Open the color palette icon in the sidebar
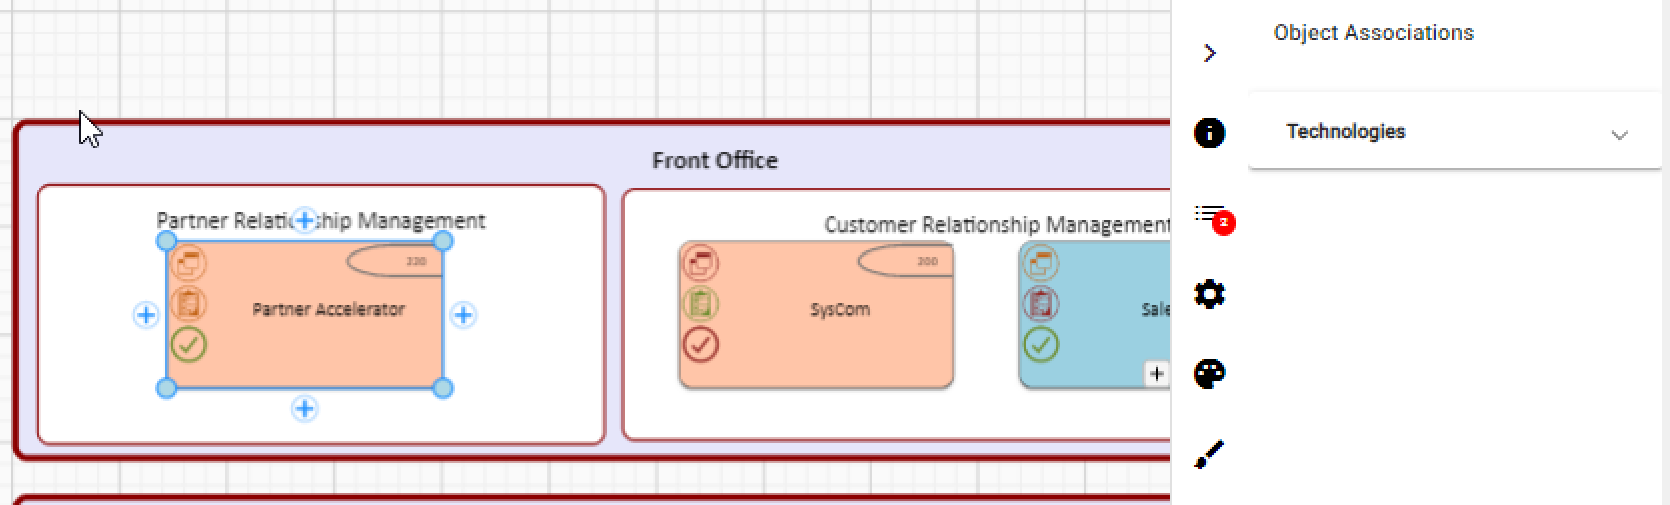The height and width of the screenshot is (505, 1670). [x=1209, y=374]
